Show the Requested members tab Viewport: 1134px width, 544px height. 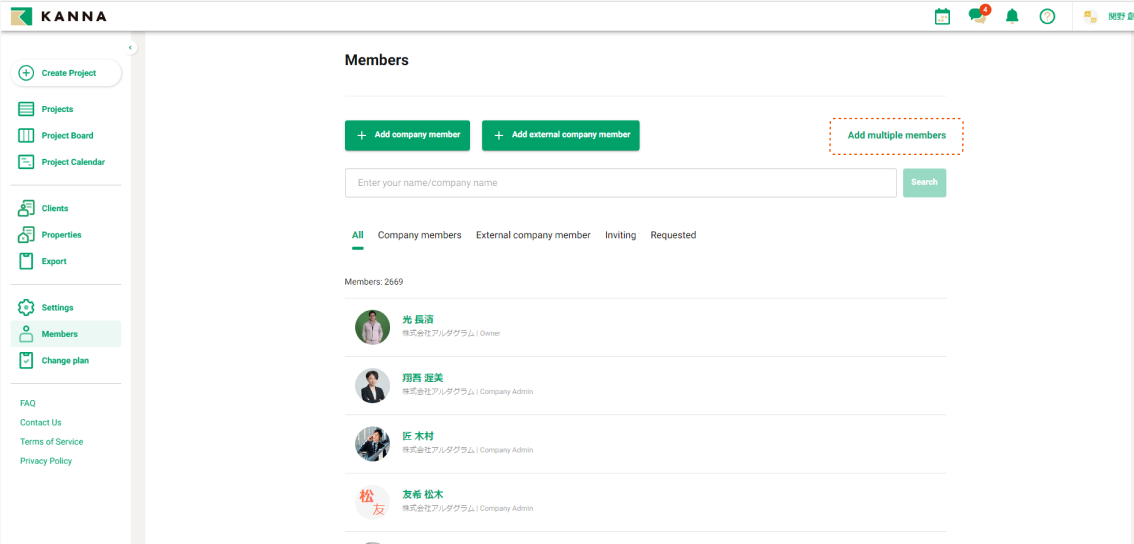coord(673,236)
